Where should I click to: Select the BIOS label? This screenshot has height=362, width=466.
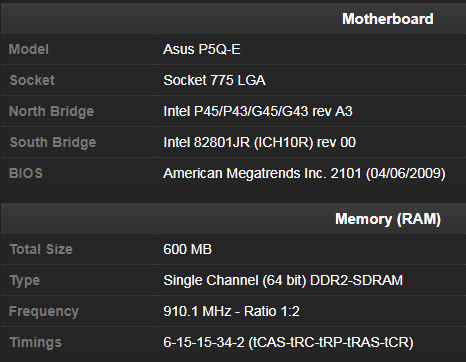[x=26, y=173]
